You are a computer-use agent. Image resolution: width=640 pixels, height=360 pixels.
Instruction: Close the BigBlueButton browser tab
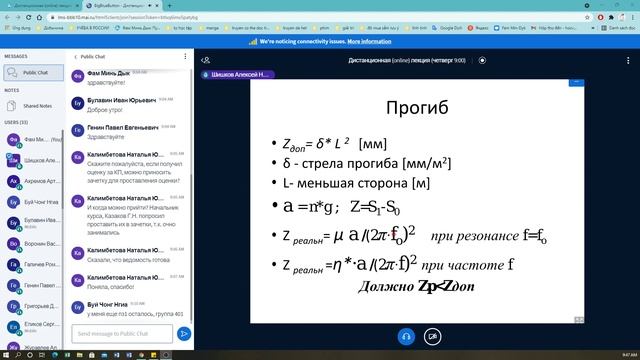[157, 6]
